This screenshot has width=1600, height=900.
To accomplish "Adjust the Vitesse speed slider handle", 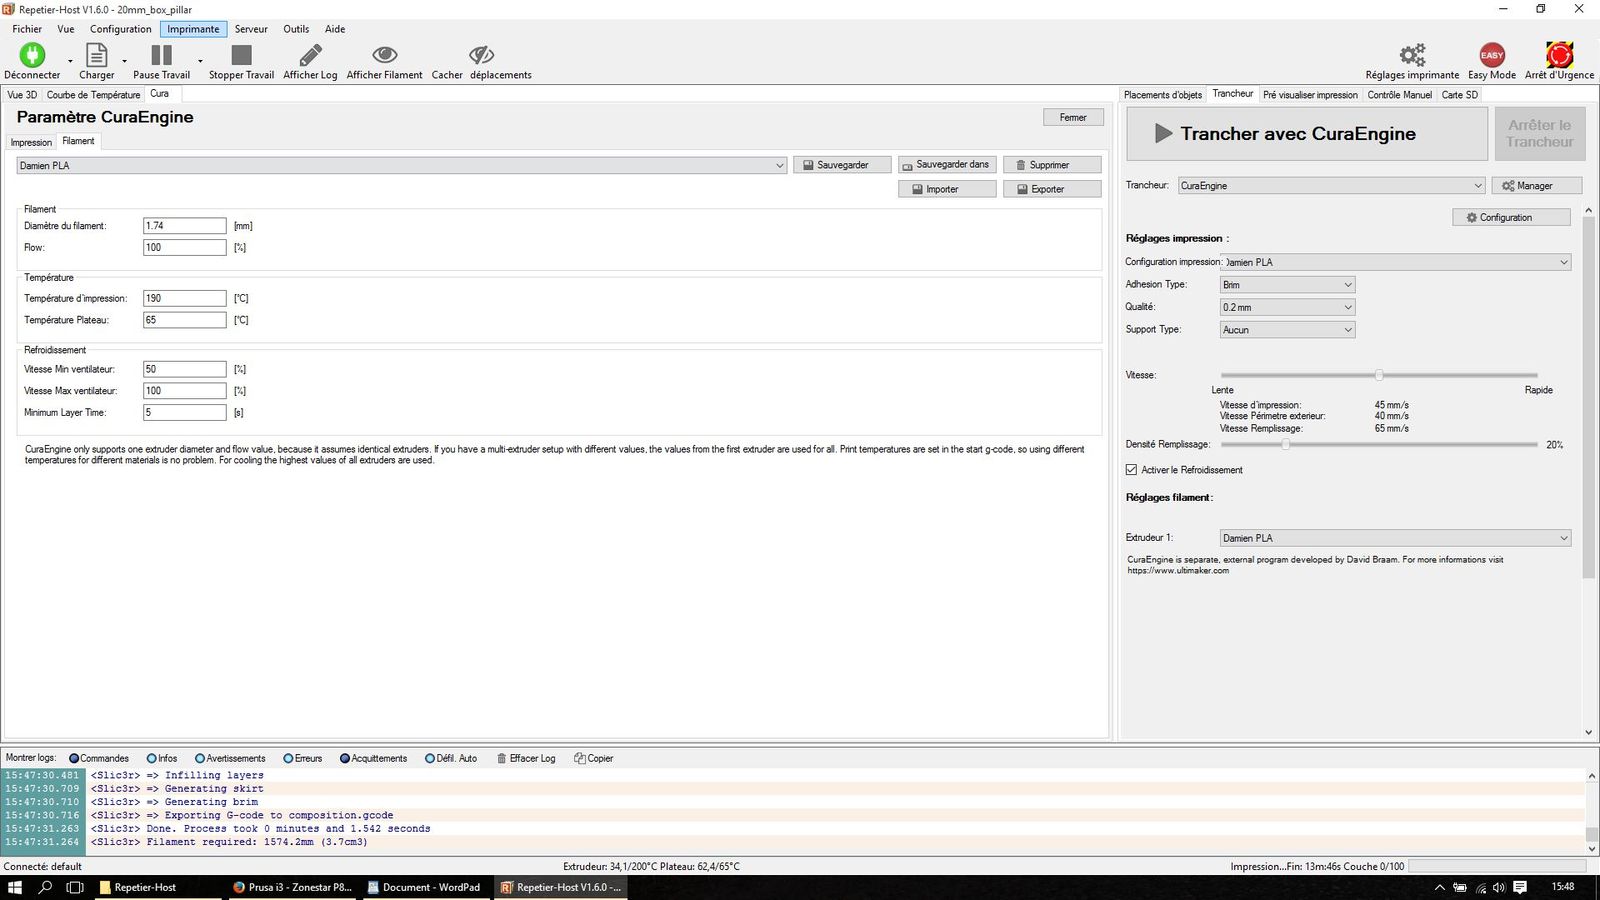I will [x=1379, y=375].
